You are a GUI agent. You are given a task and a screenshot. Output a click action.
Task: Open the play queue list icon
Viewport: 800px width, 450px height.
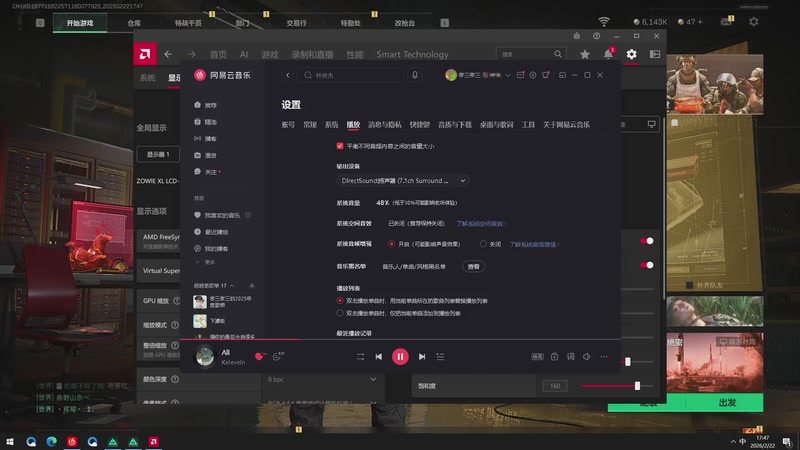coord(440,357)
